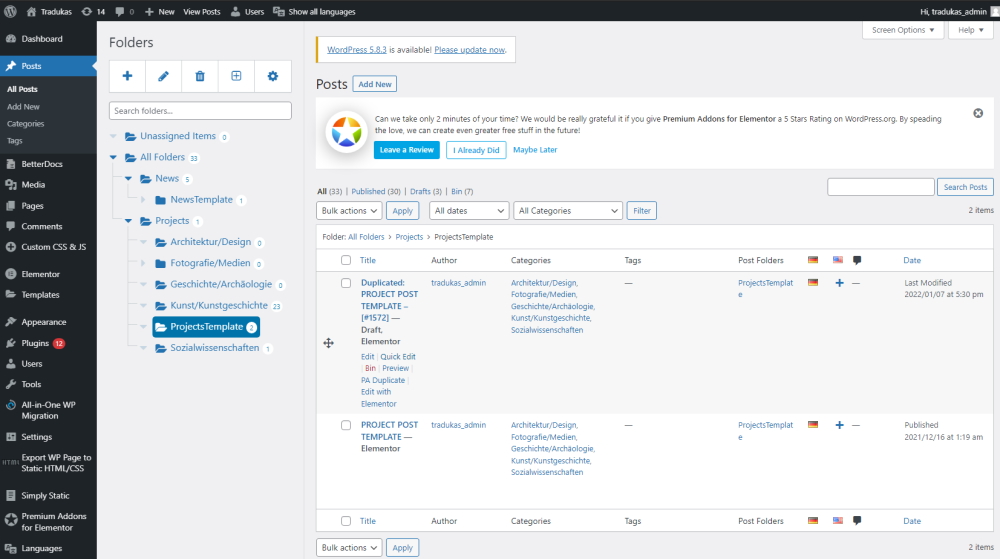This screenshot has height=559, width=1000.
Task: Select the NewsTemplate folder
Action: tap(201, 200)
